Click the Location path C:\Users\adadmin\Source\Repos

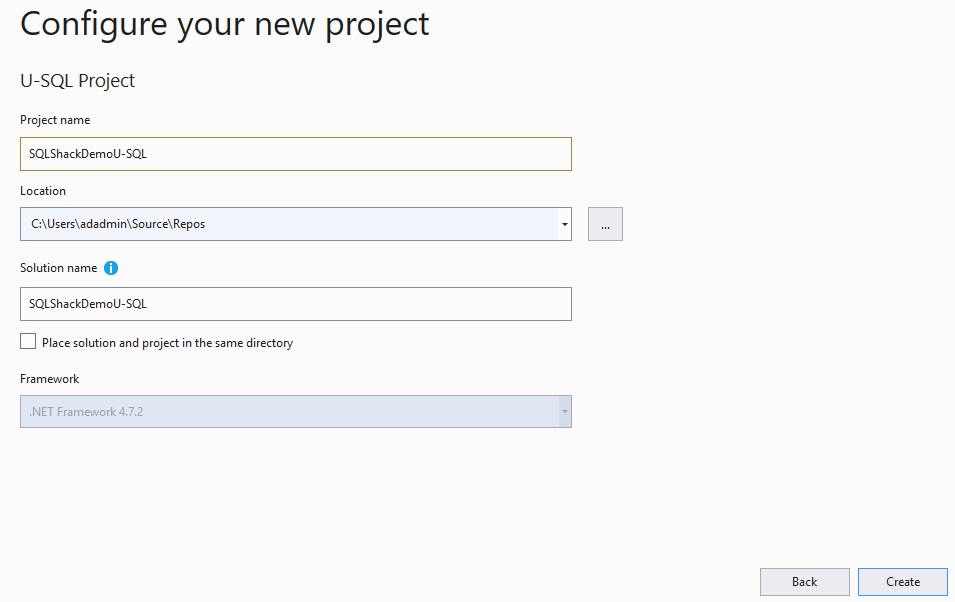point(118,224)
